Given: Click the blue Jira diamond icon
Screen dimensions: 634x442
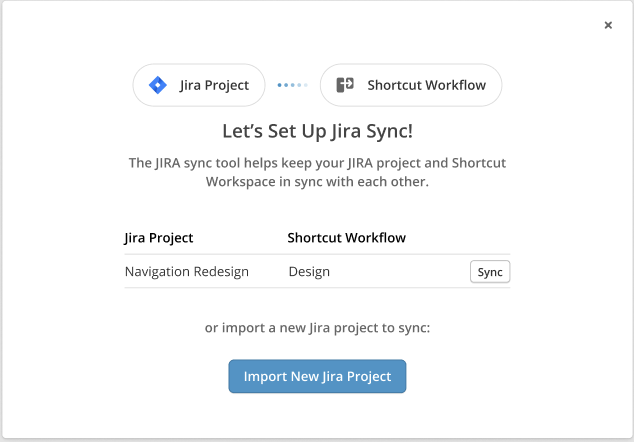Looking at the screenshot, I should (157, 85).
